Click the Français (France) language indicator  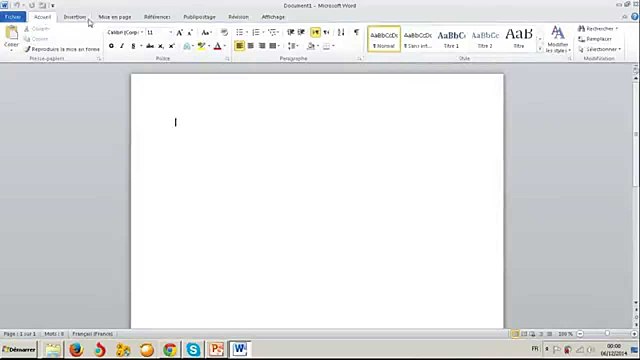(x=93, y=334)
